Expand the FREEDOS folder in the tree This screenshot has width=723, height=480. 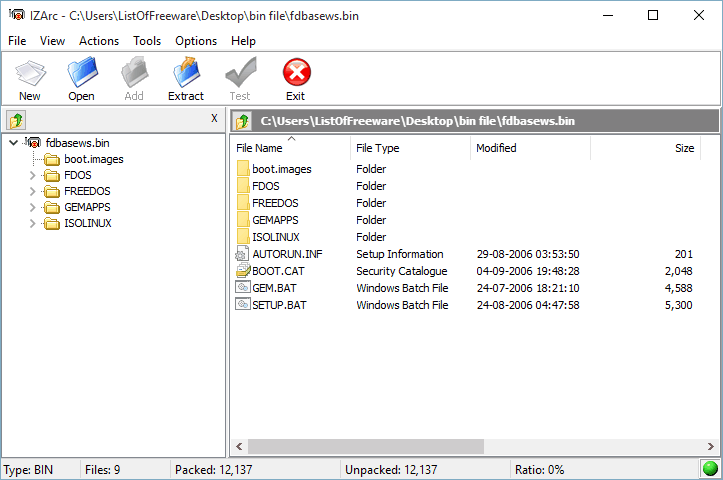click(32, 191)
